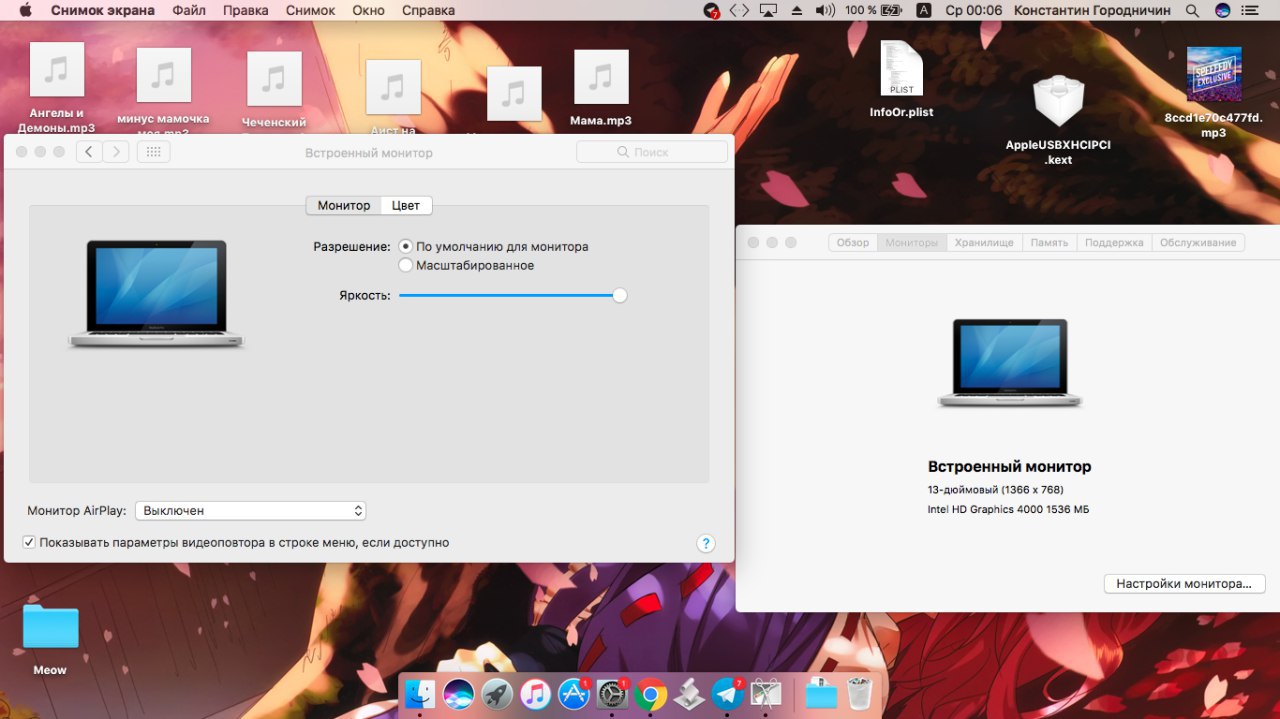Viewport: 1280px width, 719px height.
Task: Click MacBook image in About This Mac
Action: [x=1010, y=363]
